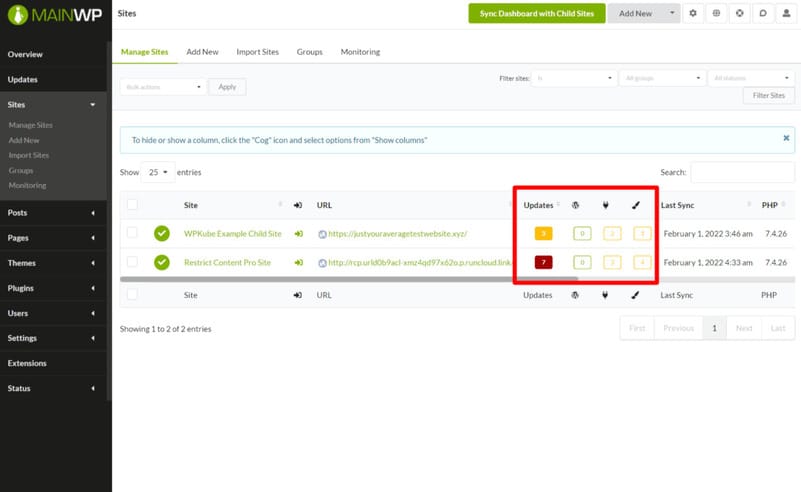Click WordPress updates 0 badge for WPKube site
The width and height of the screenshot is (801, 492).
[x=582, y=233]
